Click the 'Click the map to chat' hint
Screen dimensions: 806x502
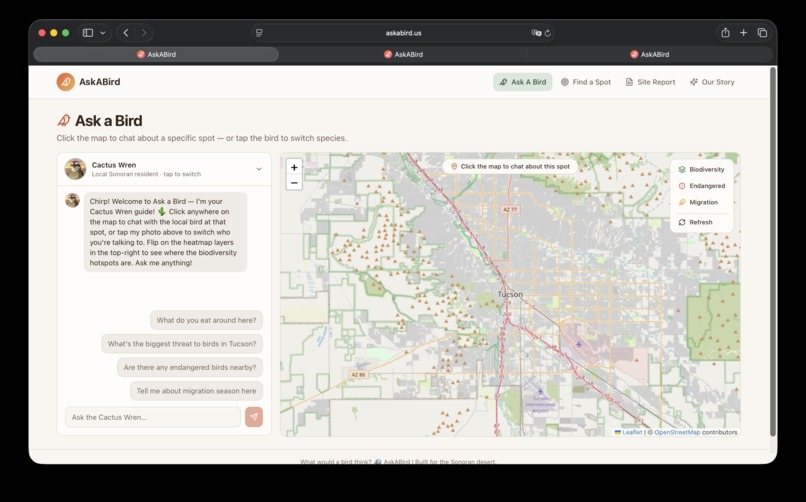tap(510, 166)
